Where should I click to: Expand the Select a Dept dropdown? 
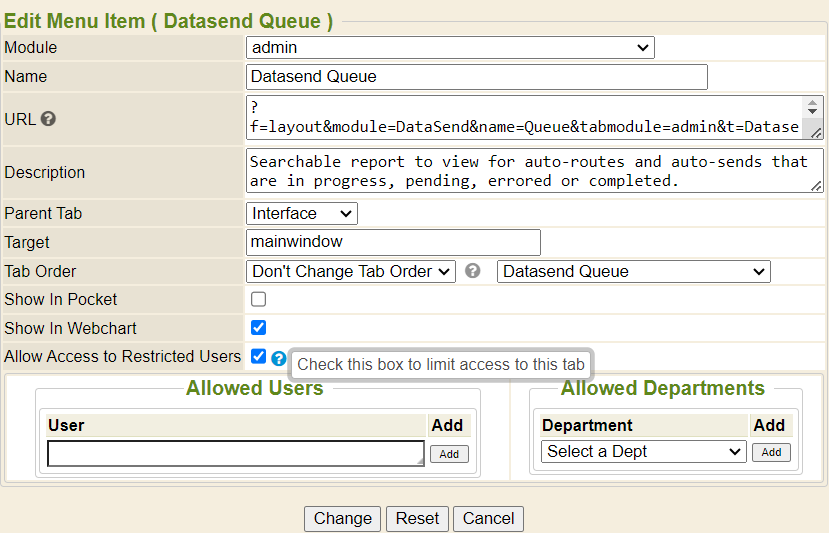click(644, 452)
